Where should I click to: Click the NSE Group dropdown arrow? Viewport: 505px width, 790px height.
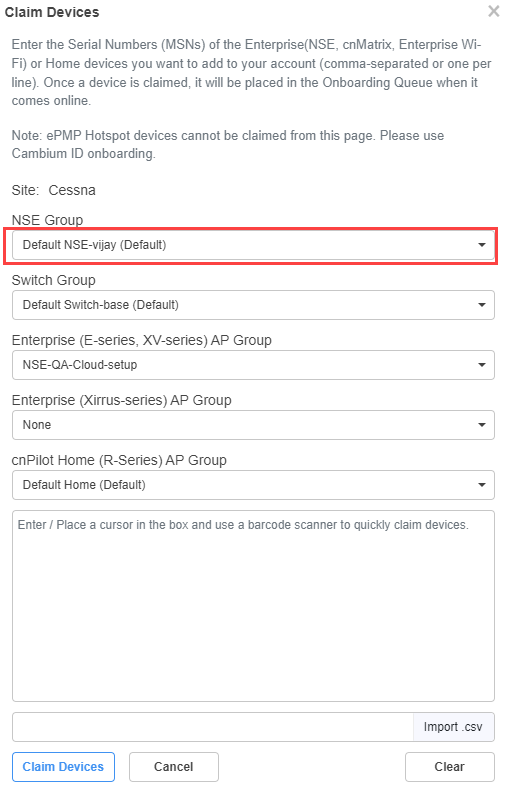[x=482, y=245]
